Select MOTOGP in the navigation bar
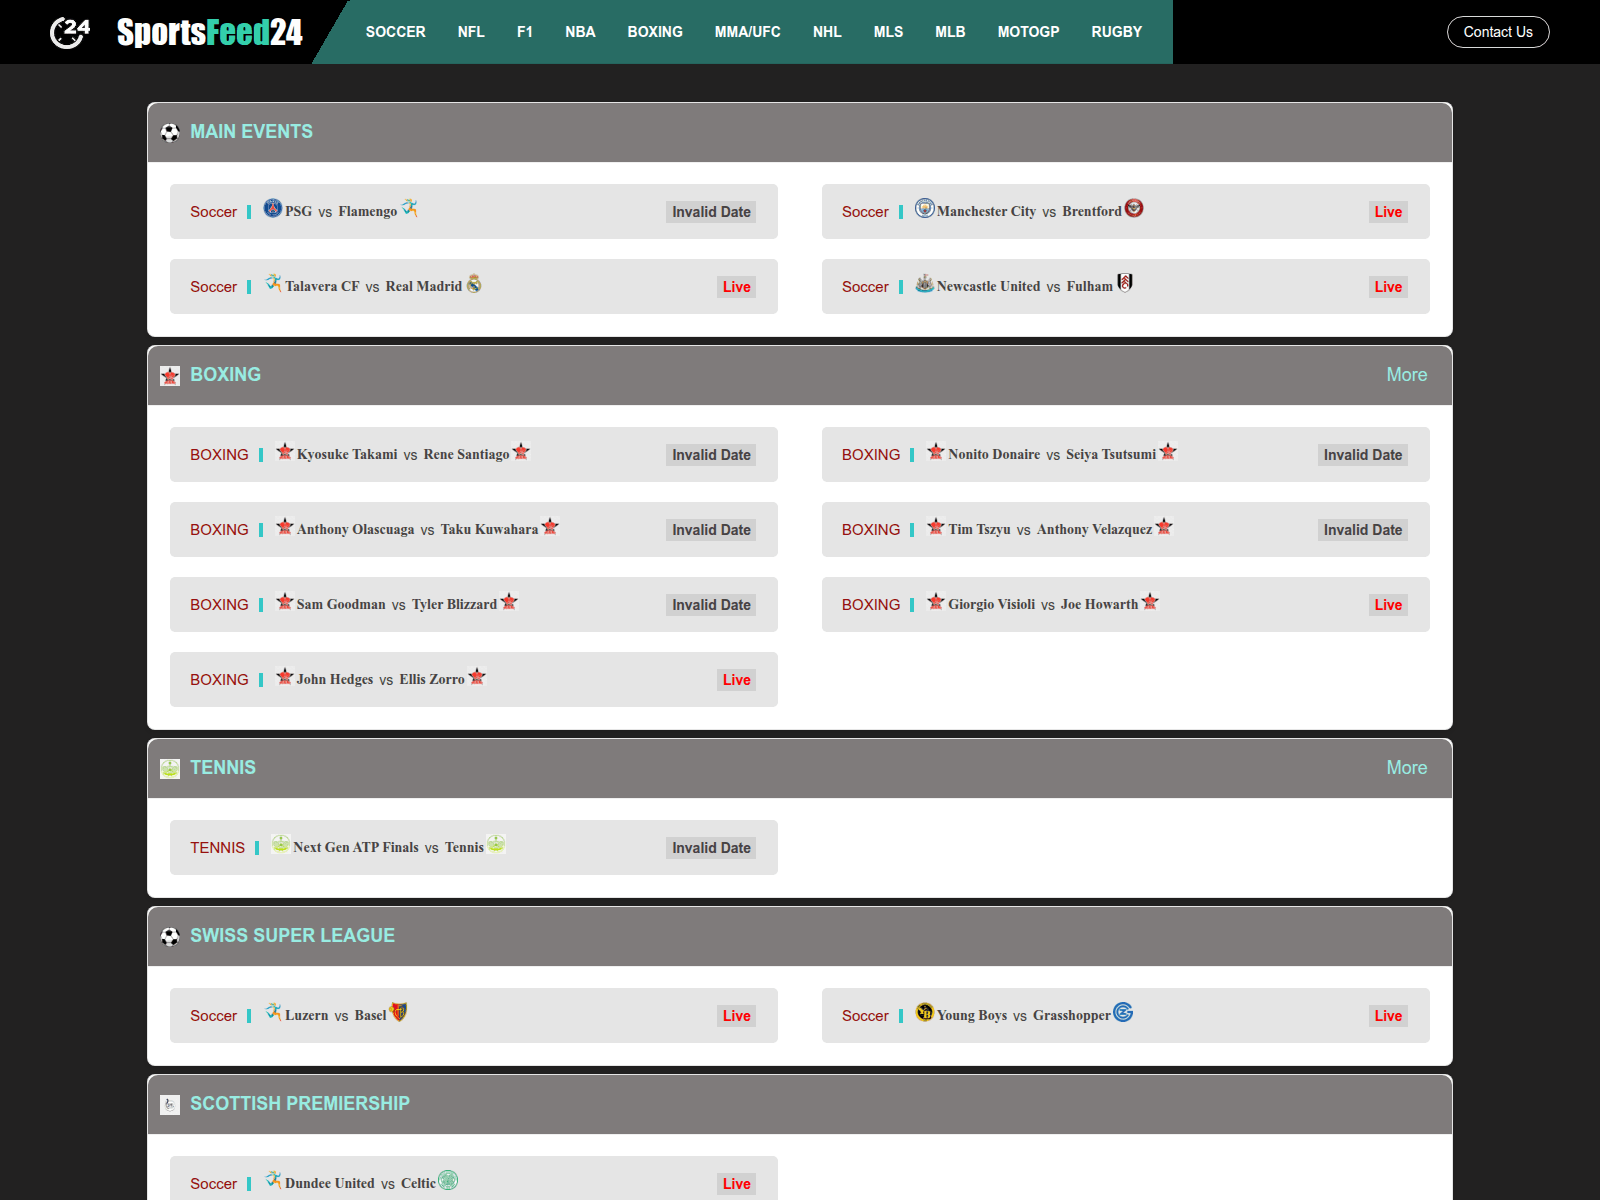Viewport: 1600px width, 1200px height. pos(1028,32)
